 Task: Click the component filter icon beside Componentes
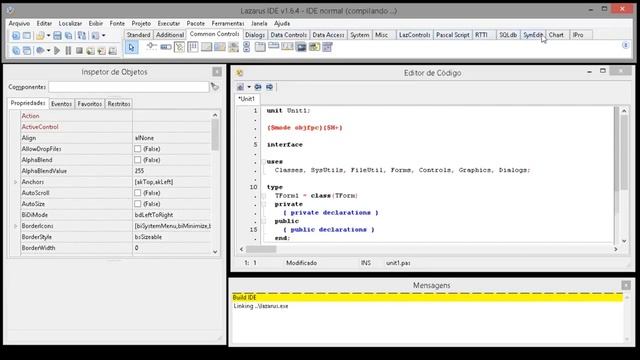tap(215, 87)
